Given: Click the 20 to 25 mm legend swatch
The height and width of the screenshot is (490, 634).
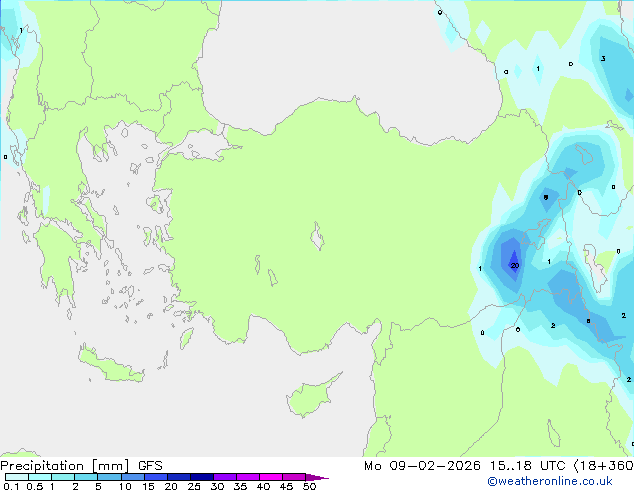Looking at the screenshot, I should click(x=179, y=477).
